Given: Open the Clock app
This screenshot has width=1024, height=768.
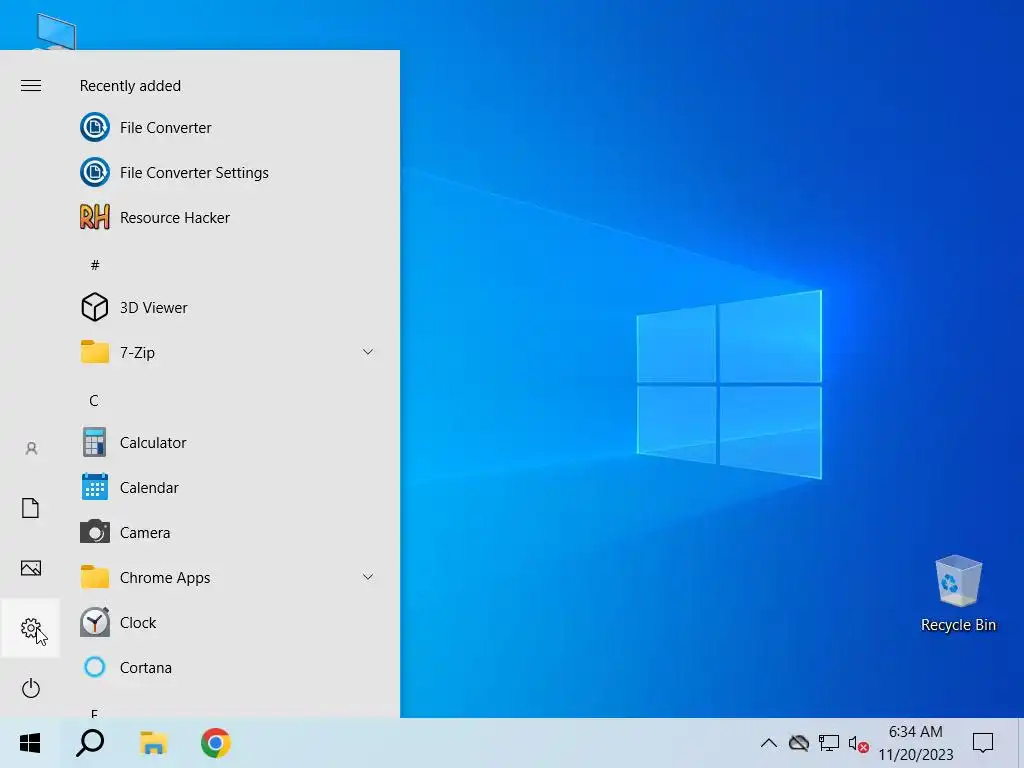Looking at the screenshot, I should [x=227, y=623].
